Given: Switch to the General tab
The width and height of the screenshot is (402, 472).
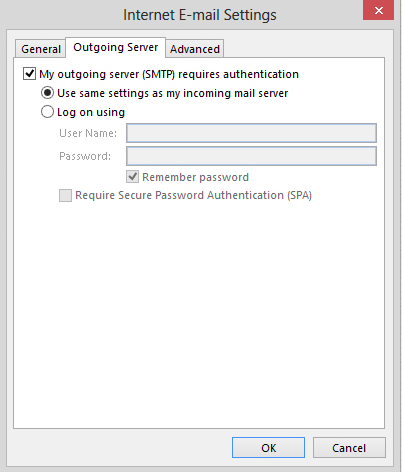Looking at the screenshot, I should coord(41,49).
